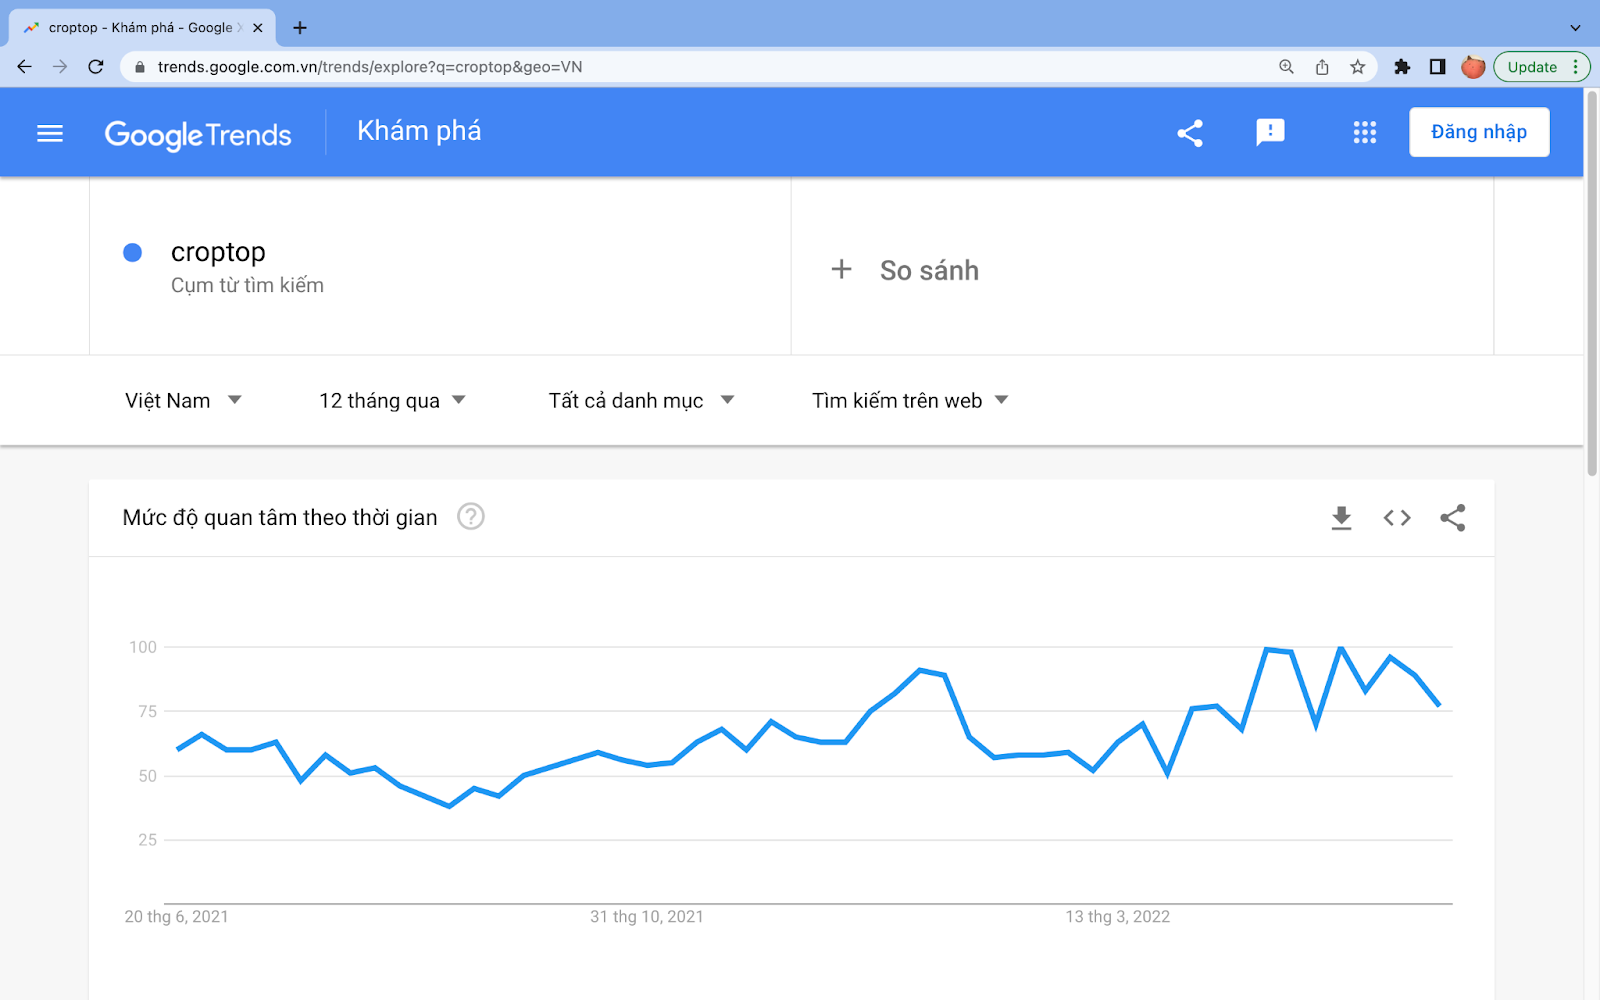Image resolution: width=1600 pixels, height=1000 pixels.
Task: Click the Mức độ quan tâm theo thời gian heading
Action: coord(280,518)
